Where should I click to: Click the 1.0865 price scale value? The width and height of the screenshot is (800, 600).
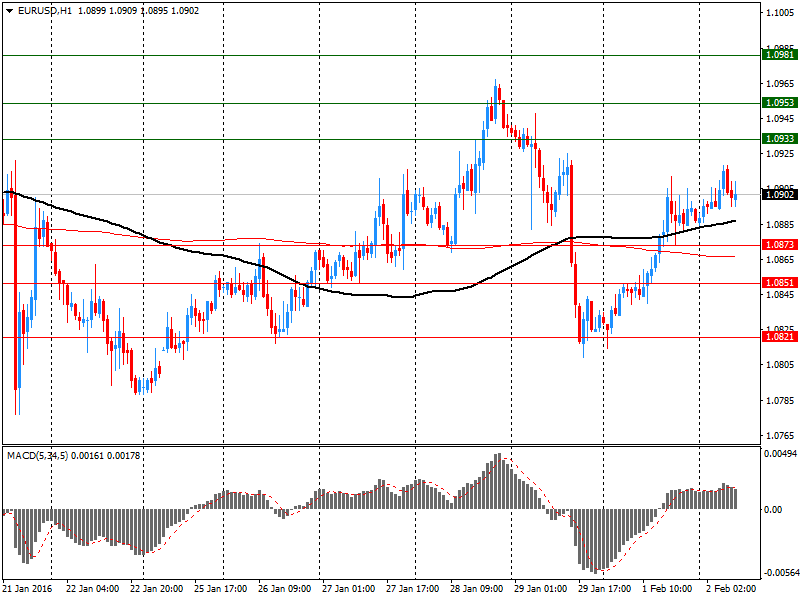[x=780, y=260]
